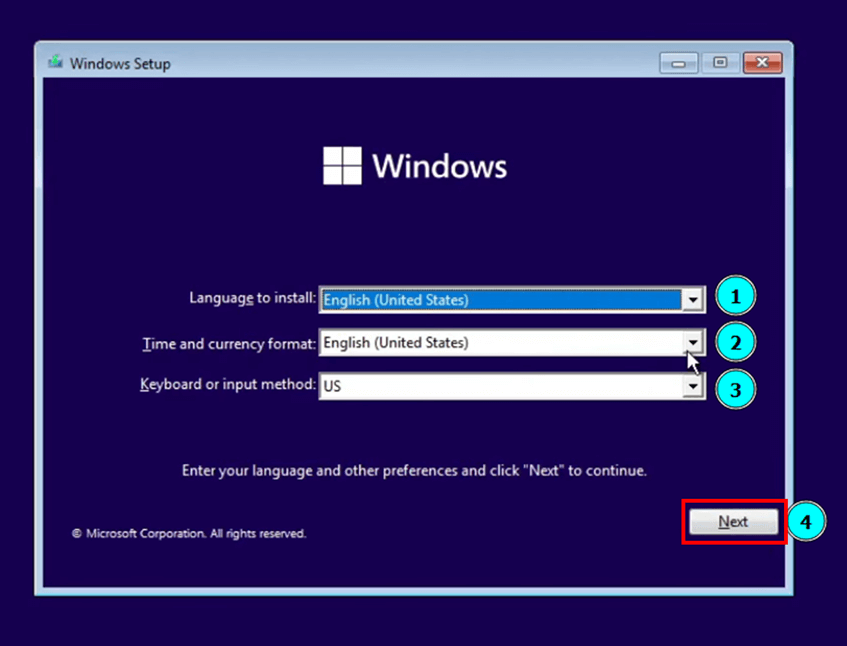Click the Windows Setup title bar icon
847x646 pixels.
[x=56, y=62]
